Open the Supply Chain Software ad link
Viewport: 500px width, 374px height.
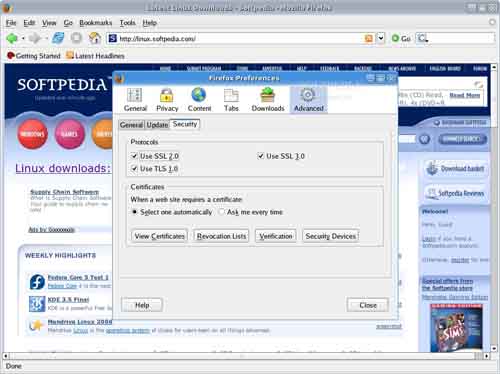coord(64,192)
